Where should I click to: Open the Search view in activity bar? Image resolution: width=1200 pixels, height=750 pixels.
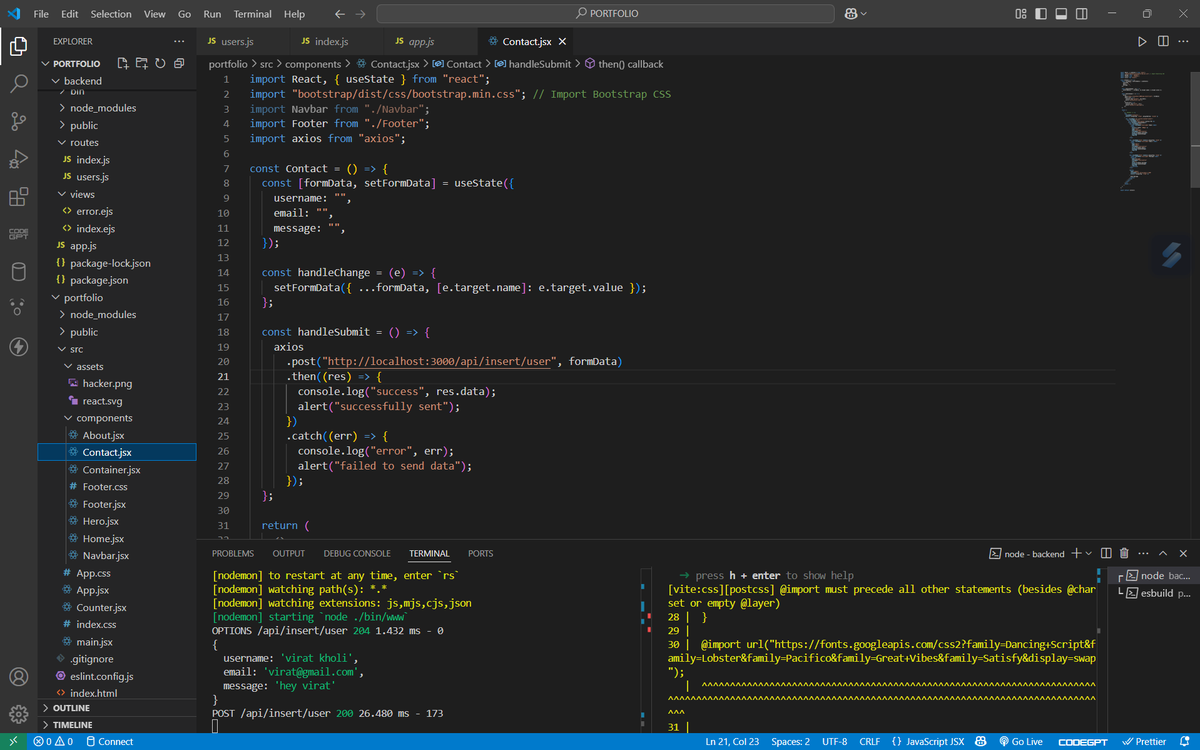click(18, 84)
